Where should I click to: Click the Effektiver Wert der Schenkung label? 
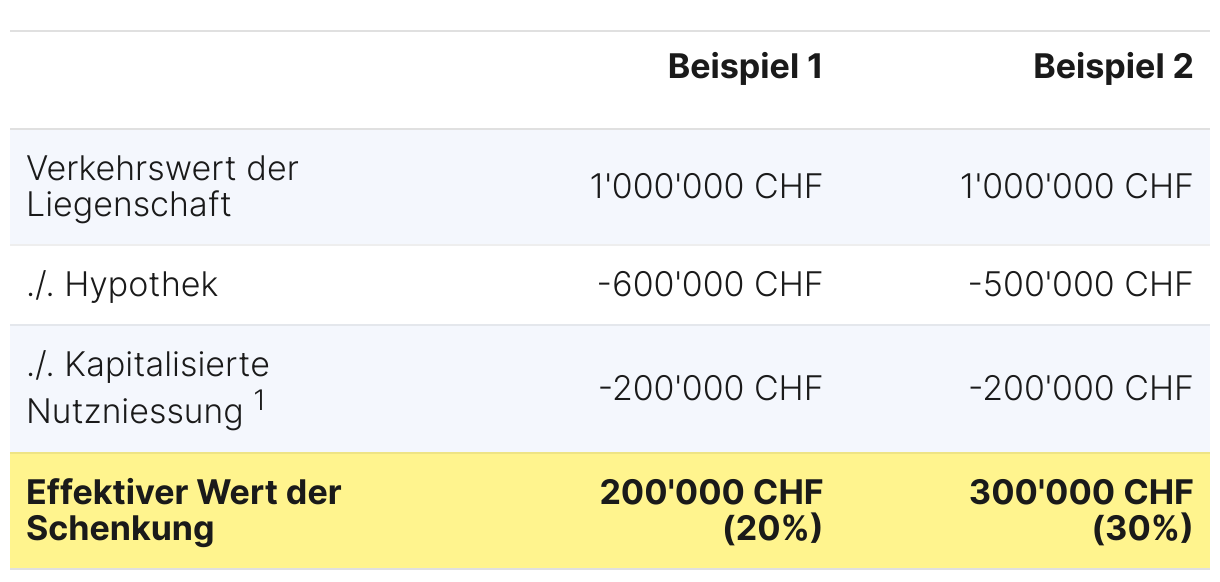point(183,510)
